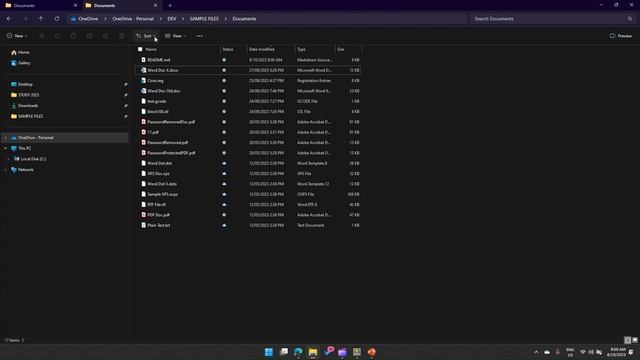Collapse the This PC tree node

tap(6, 148)
